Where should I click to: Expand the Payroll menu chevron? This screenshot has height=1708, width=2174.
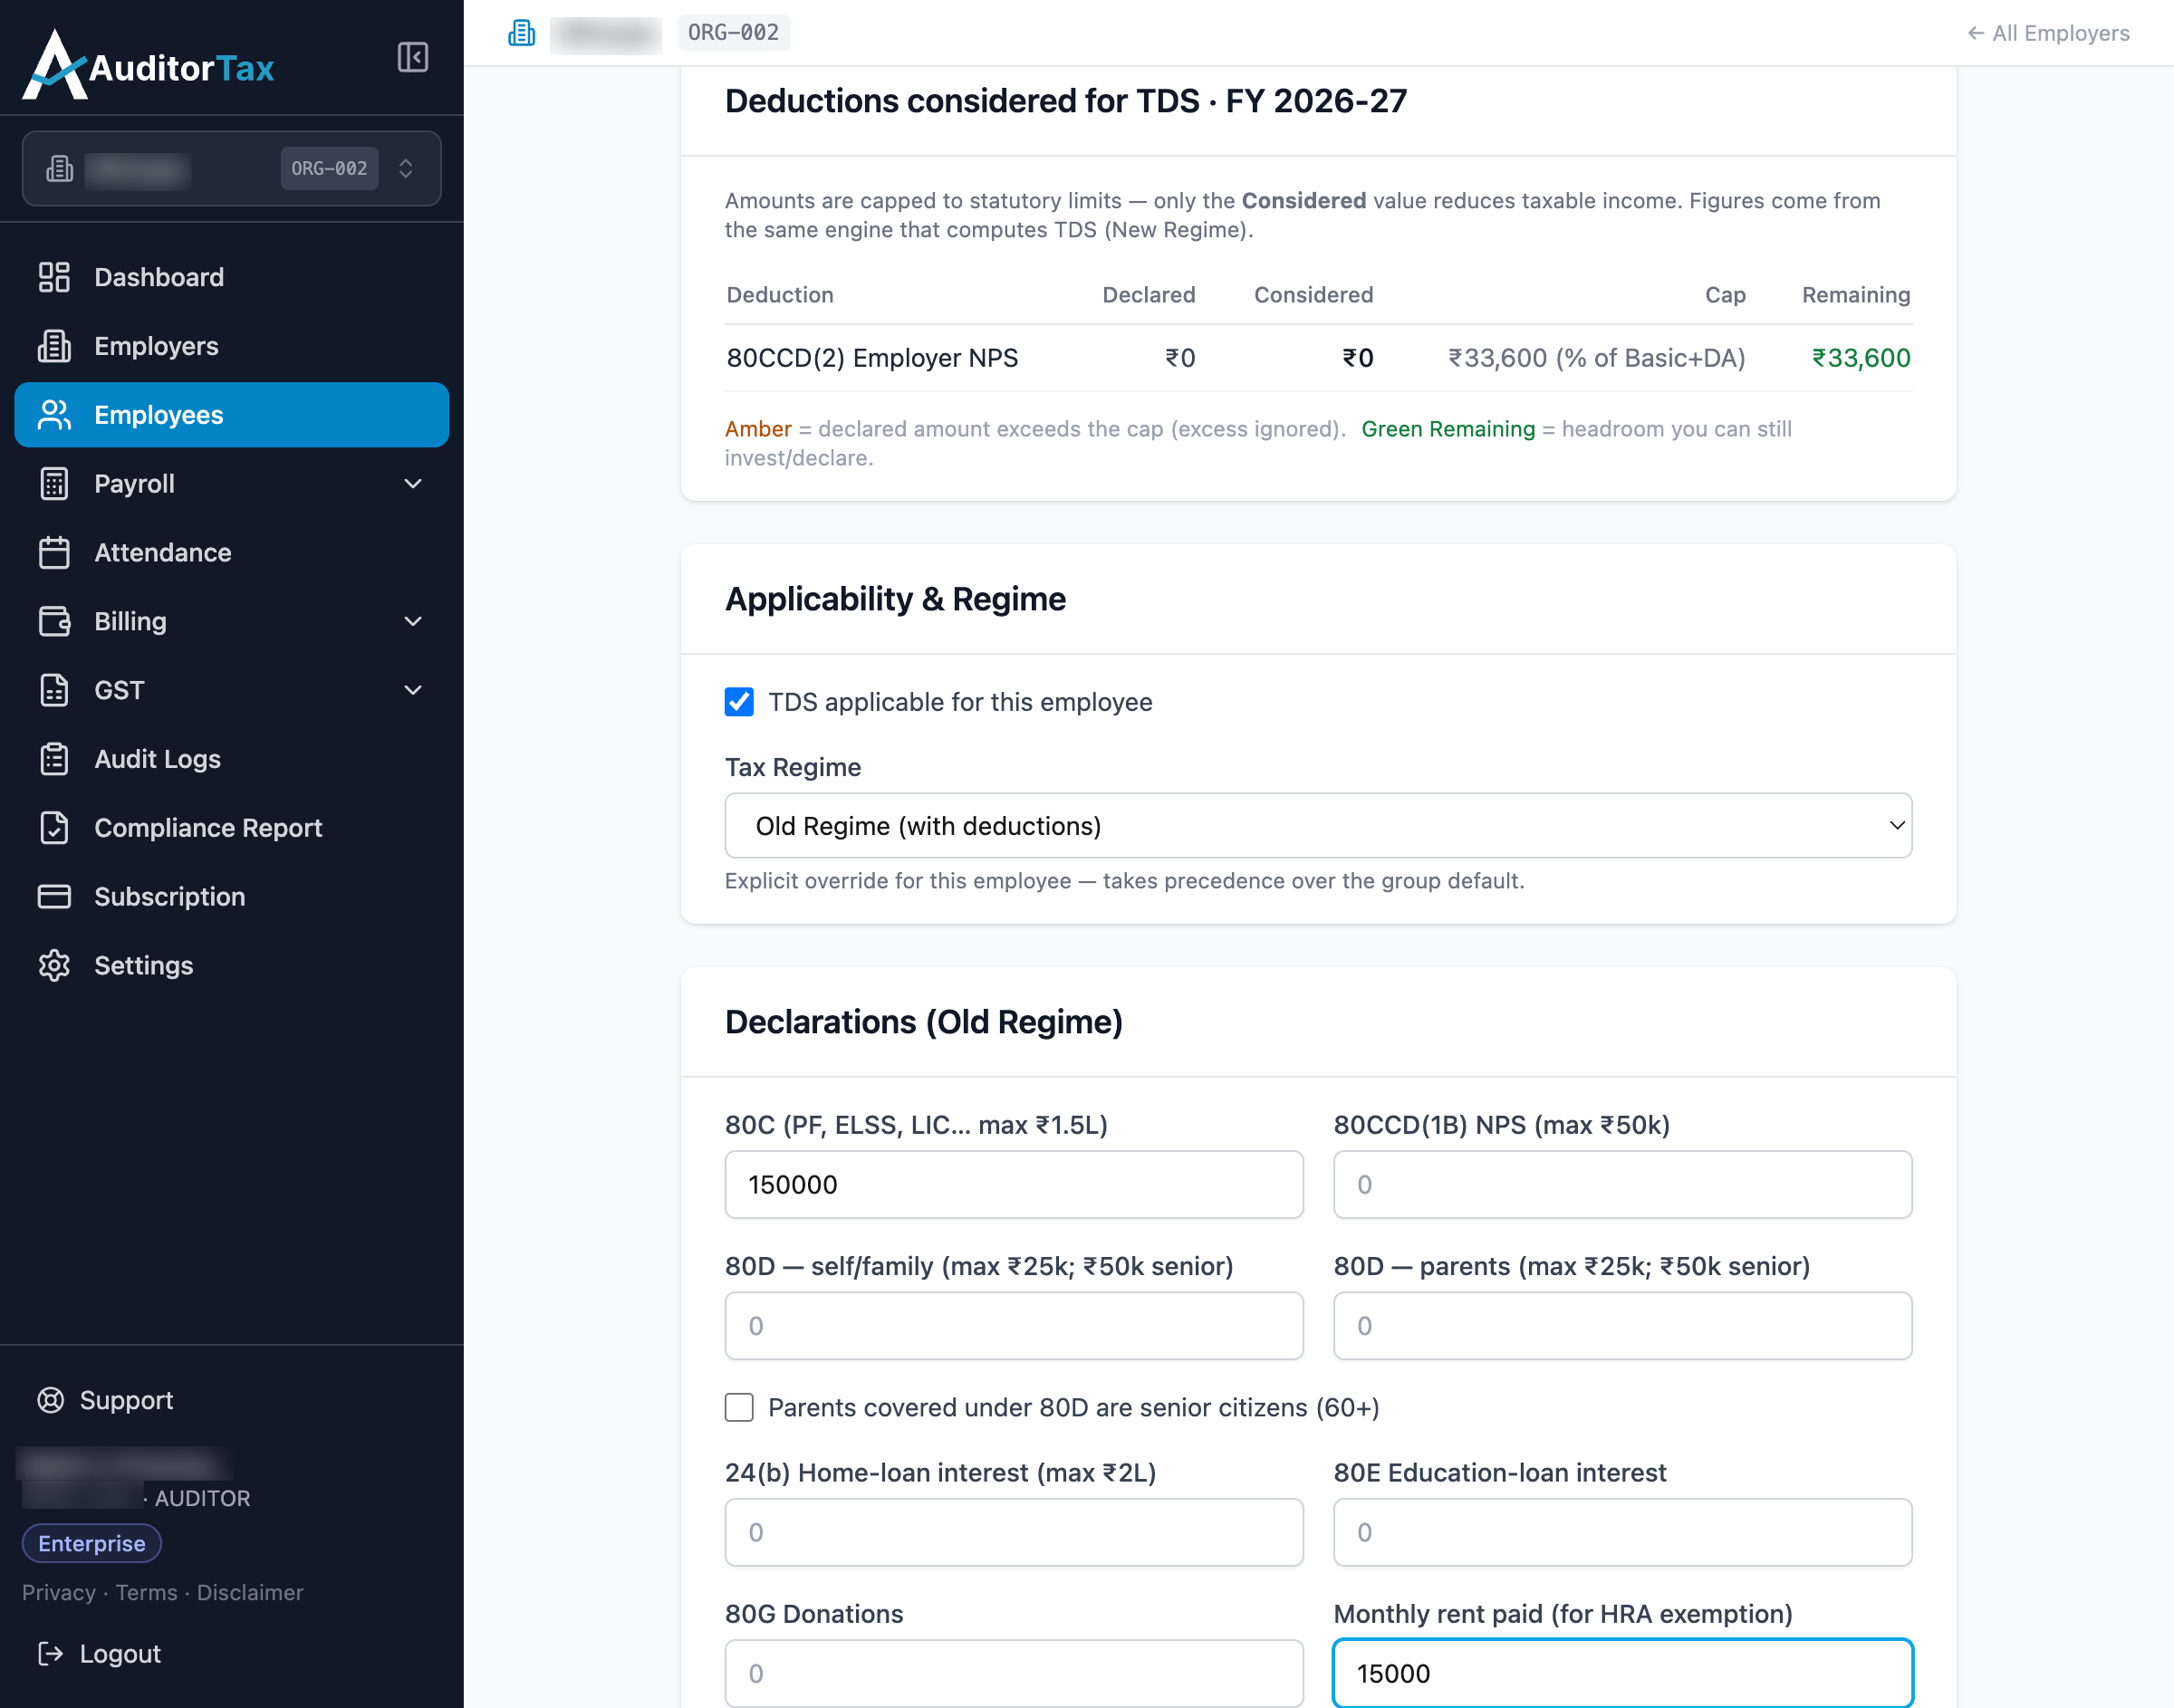[413, 484]
